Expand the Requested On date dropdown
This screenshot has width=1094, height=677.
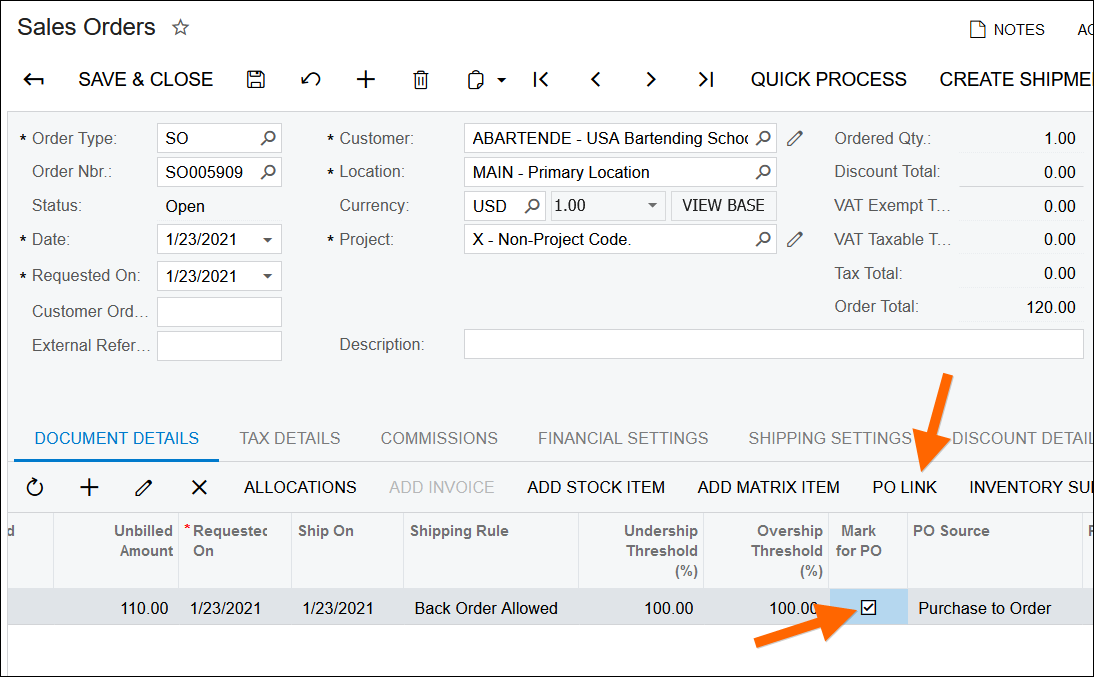point(268,276)
